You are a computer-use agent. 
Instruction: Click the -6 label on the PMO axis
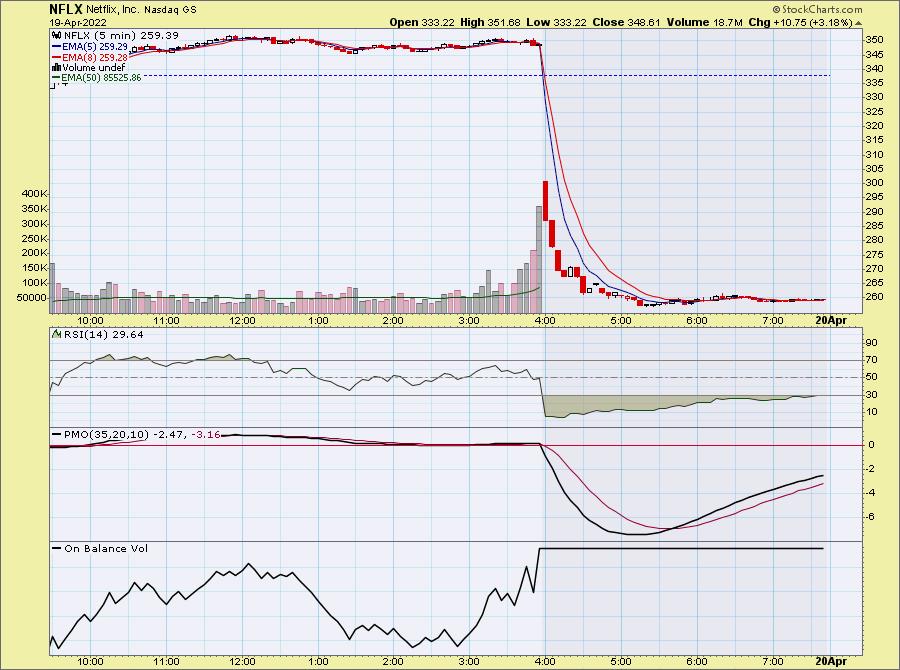(x=870, y=516)
